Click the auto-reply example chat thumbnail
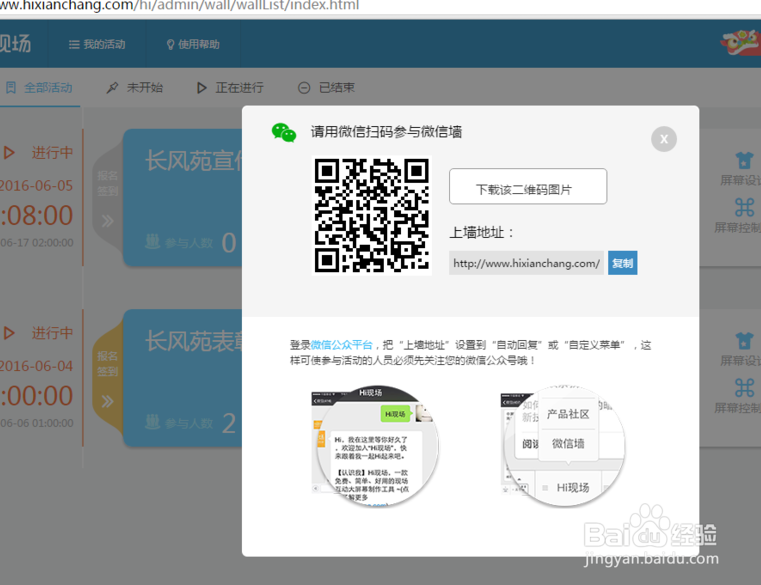 [377, 447]
